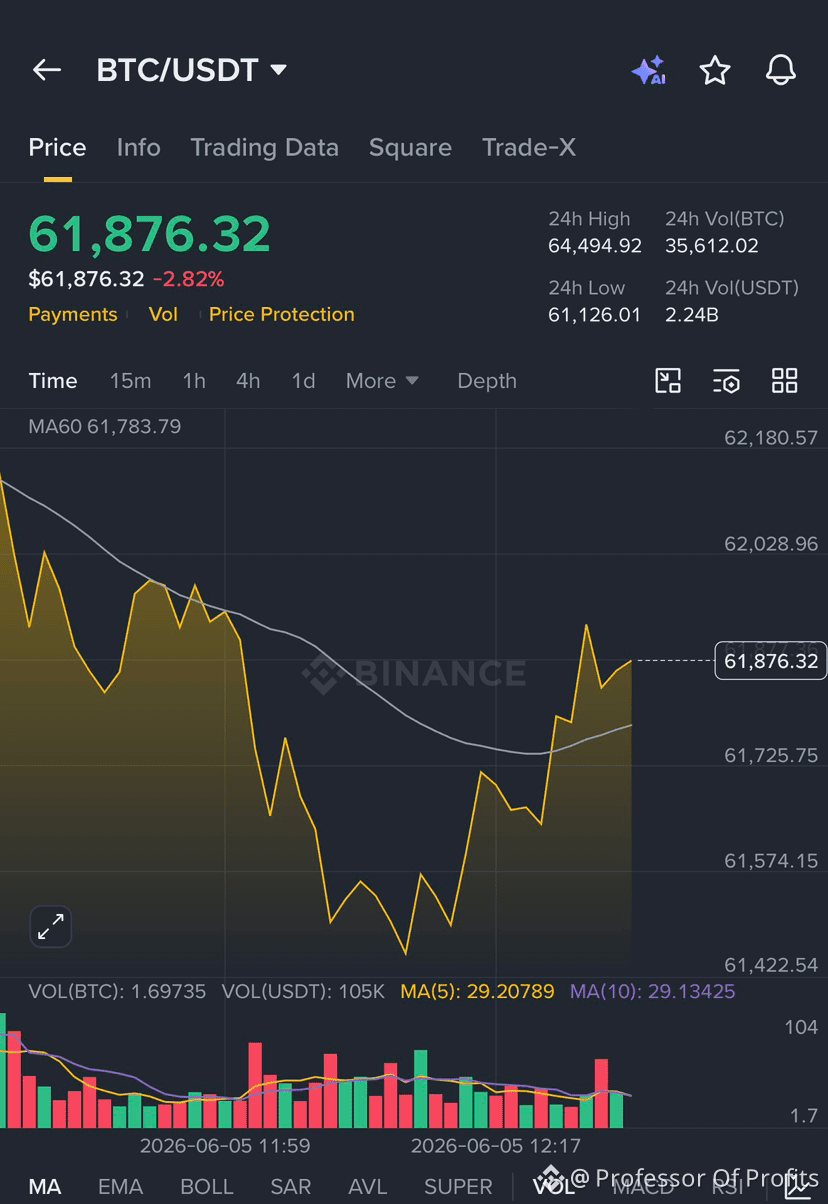Tap the MA(5): 29.20789 volume label
Image resolution: width=828 pixels, height=1204 pixels.
pyautogui.click(x=477, y=992)
